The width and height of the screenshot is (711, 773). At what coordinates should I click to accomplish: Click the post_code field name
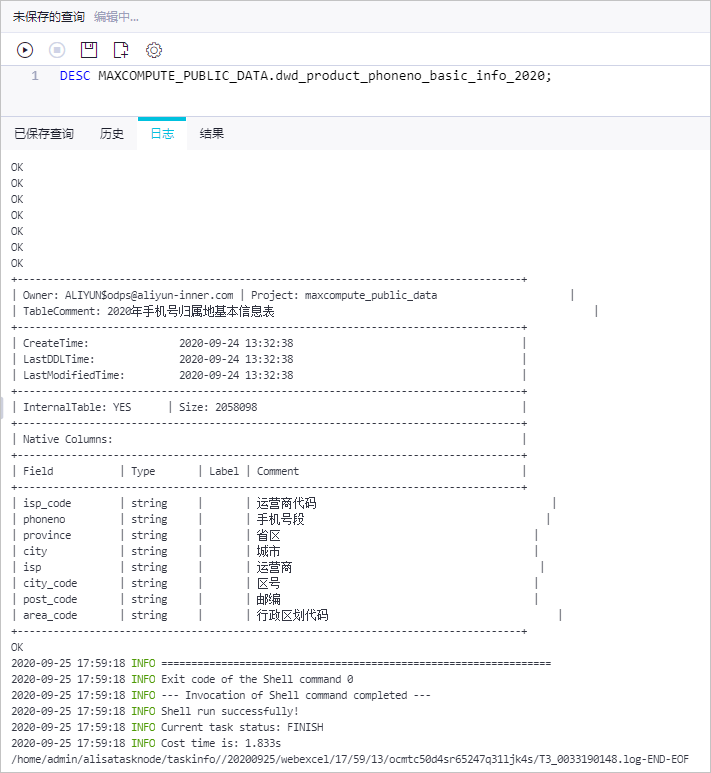tap(50, 599)
